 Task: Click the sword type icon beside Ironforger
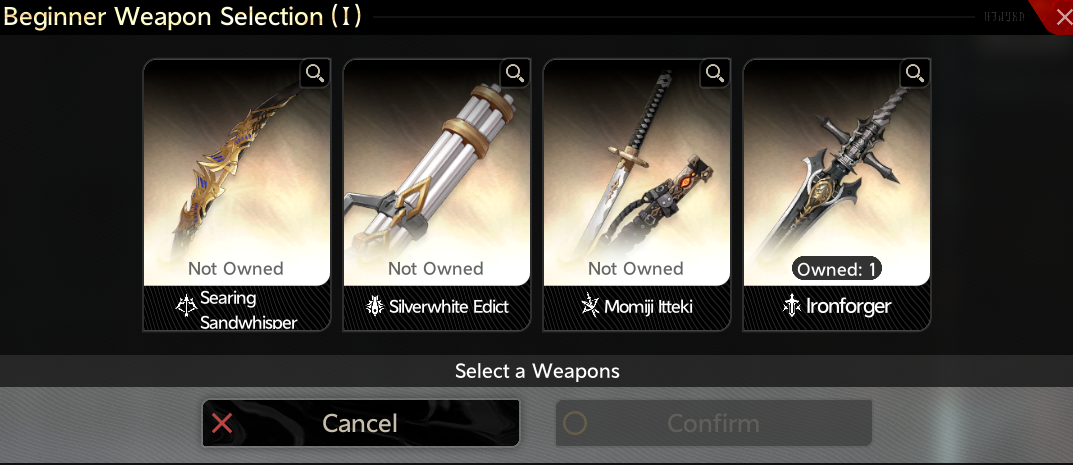click(x=792, y=306)
